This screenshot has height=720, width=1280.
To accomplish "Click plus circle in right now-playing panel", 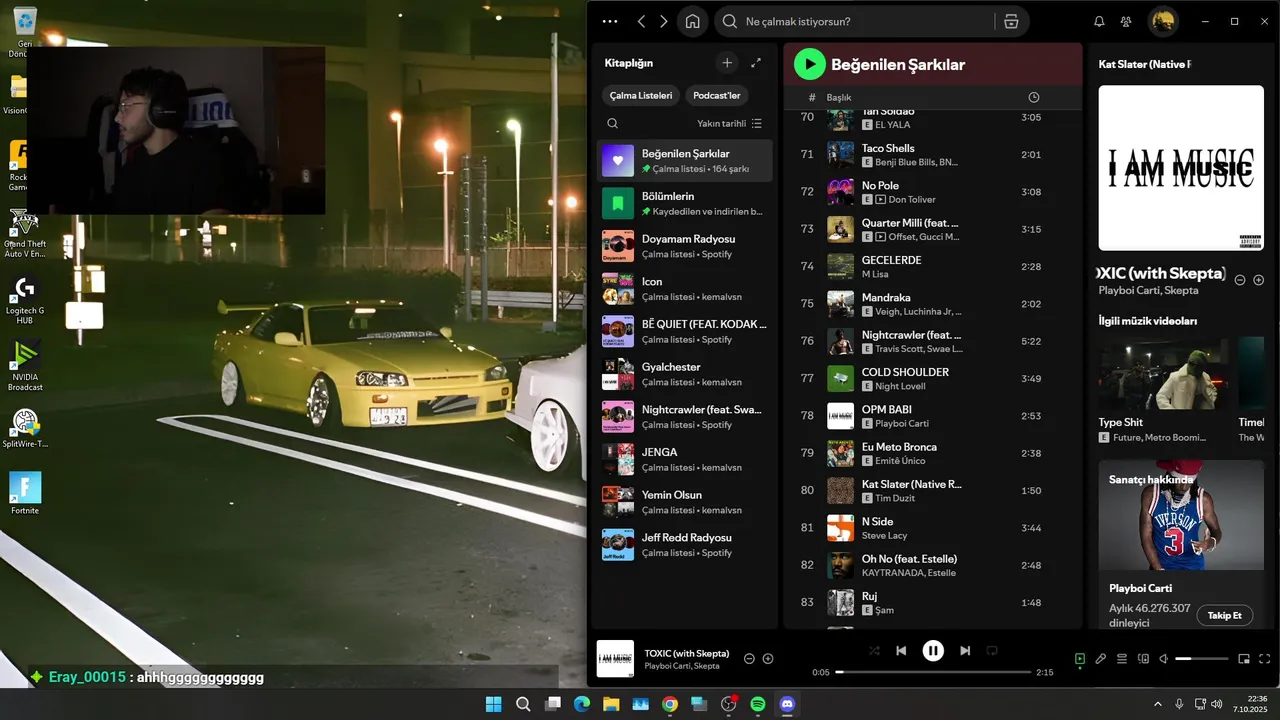I will pyautogui.click(x=1259, y=280).
